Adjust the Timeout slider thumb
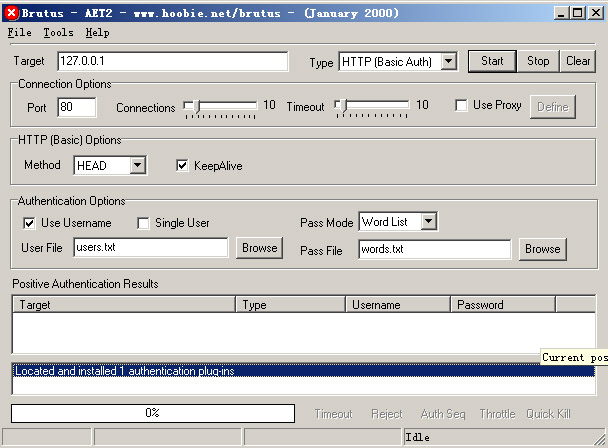The width and height of the screenshot is (608, 448). pyautogui.click(x=344, y=106)
